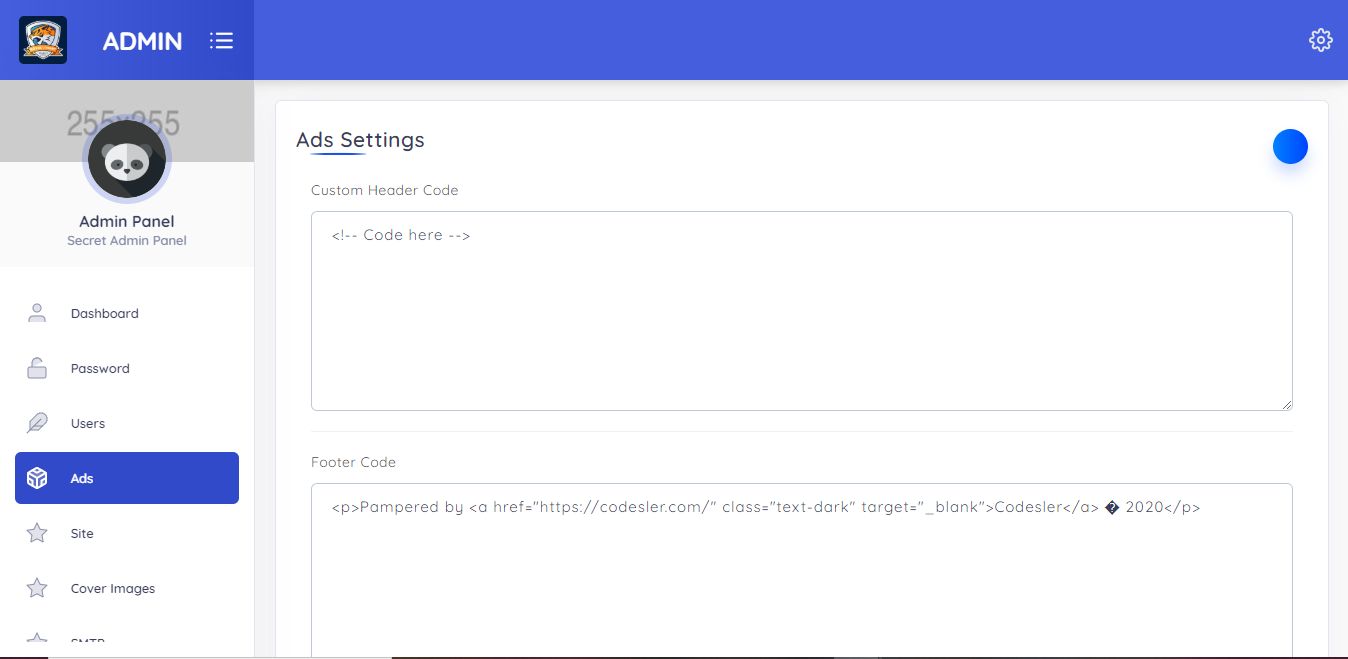
Task: Open the Site settings menu item
Action: pyautogui.click(x=127, y=533)
